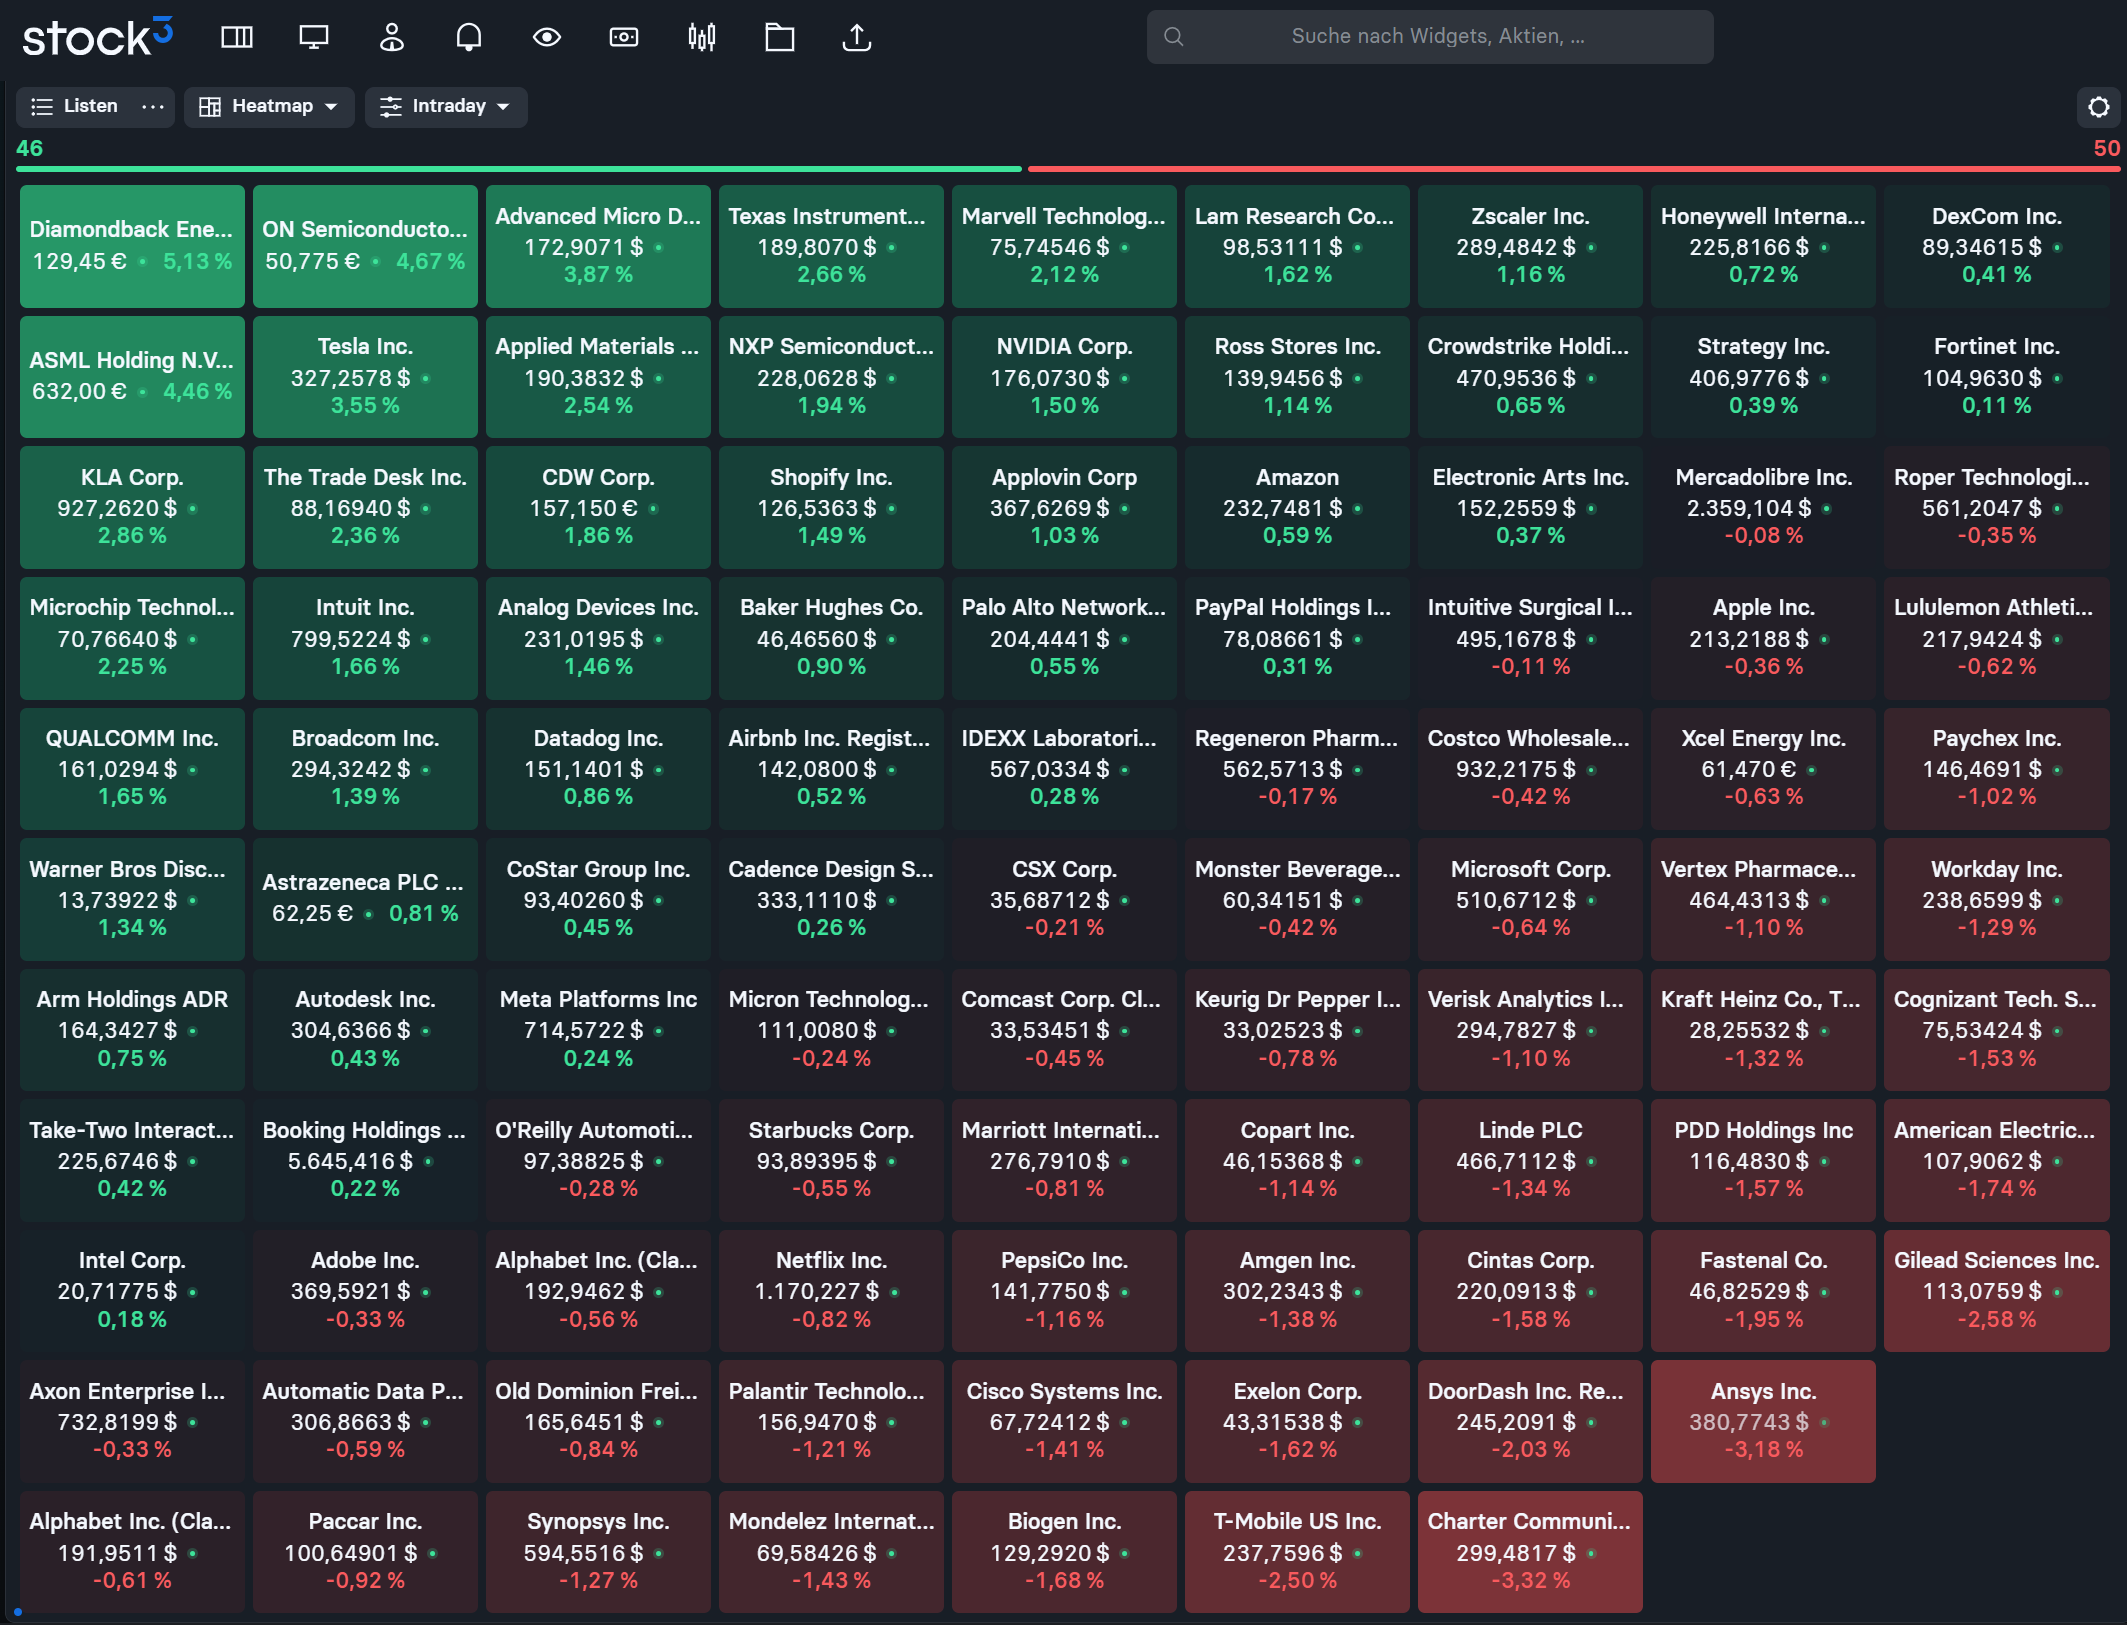Select the Amazon tile
Viewport: 2127px width, 1625px height.
1297,507
